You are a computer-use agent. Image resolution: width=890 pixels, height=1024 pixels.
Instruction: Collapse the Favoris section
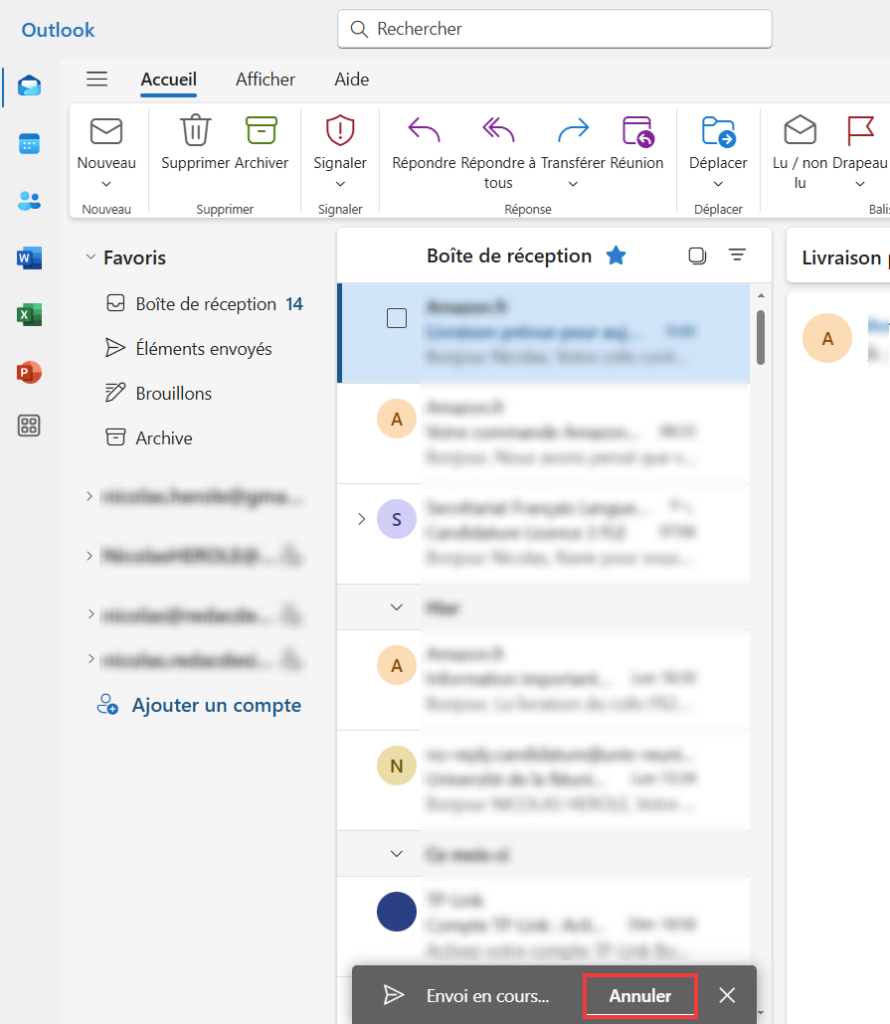(91, 258)
